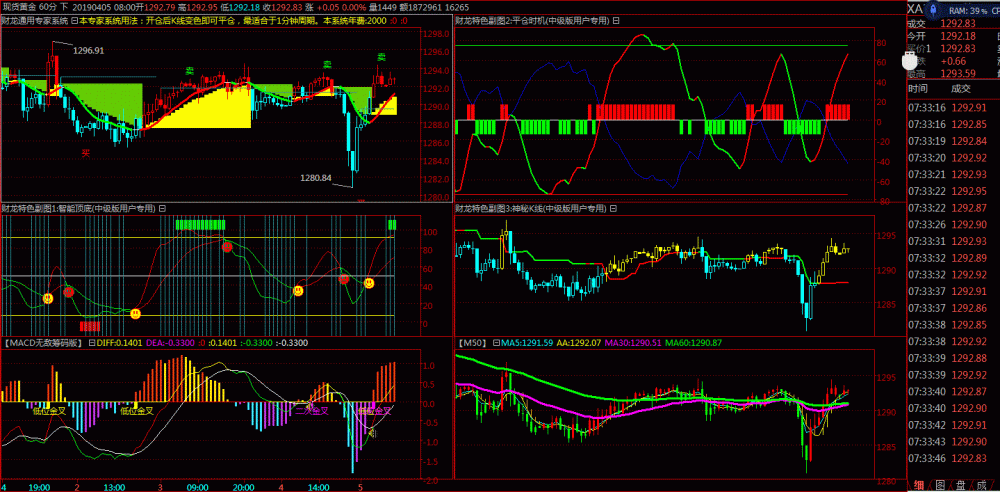Click the yellow smiley at the 13:00 bottom
1000x492 pixels.
(135, 313)
